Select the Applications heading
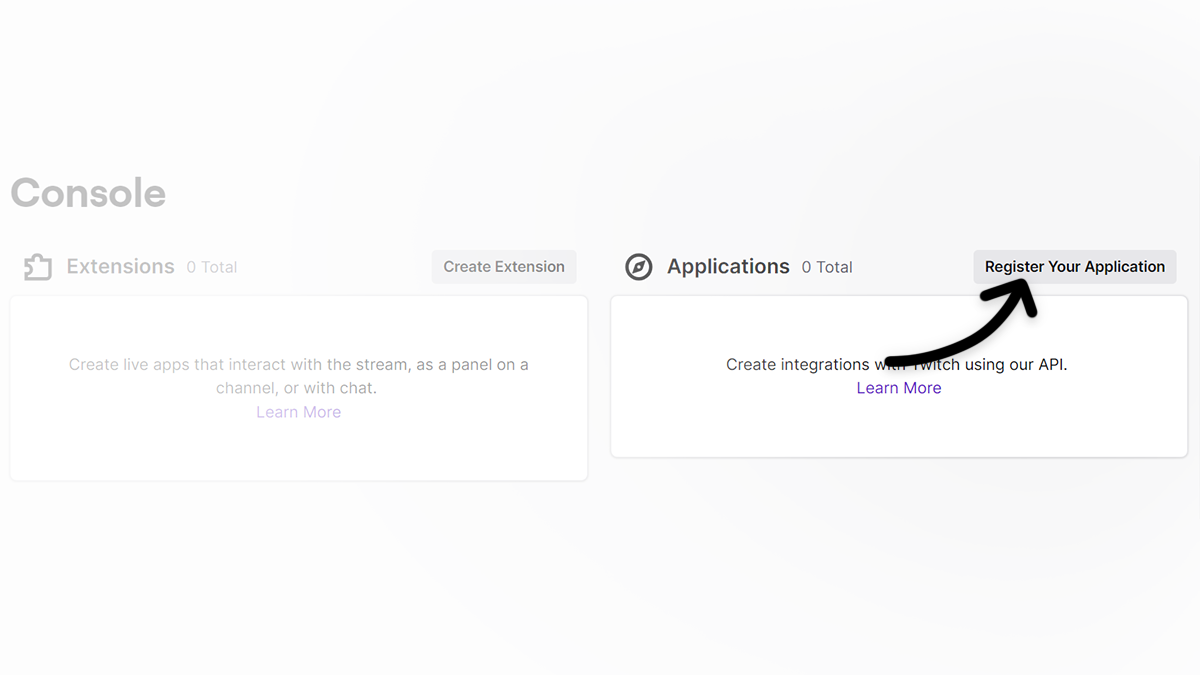 click(x=728, y=267)
